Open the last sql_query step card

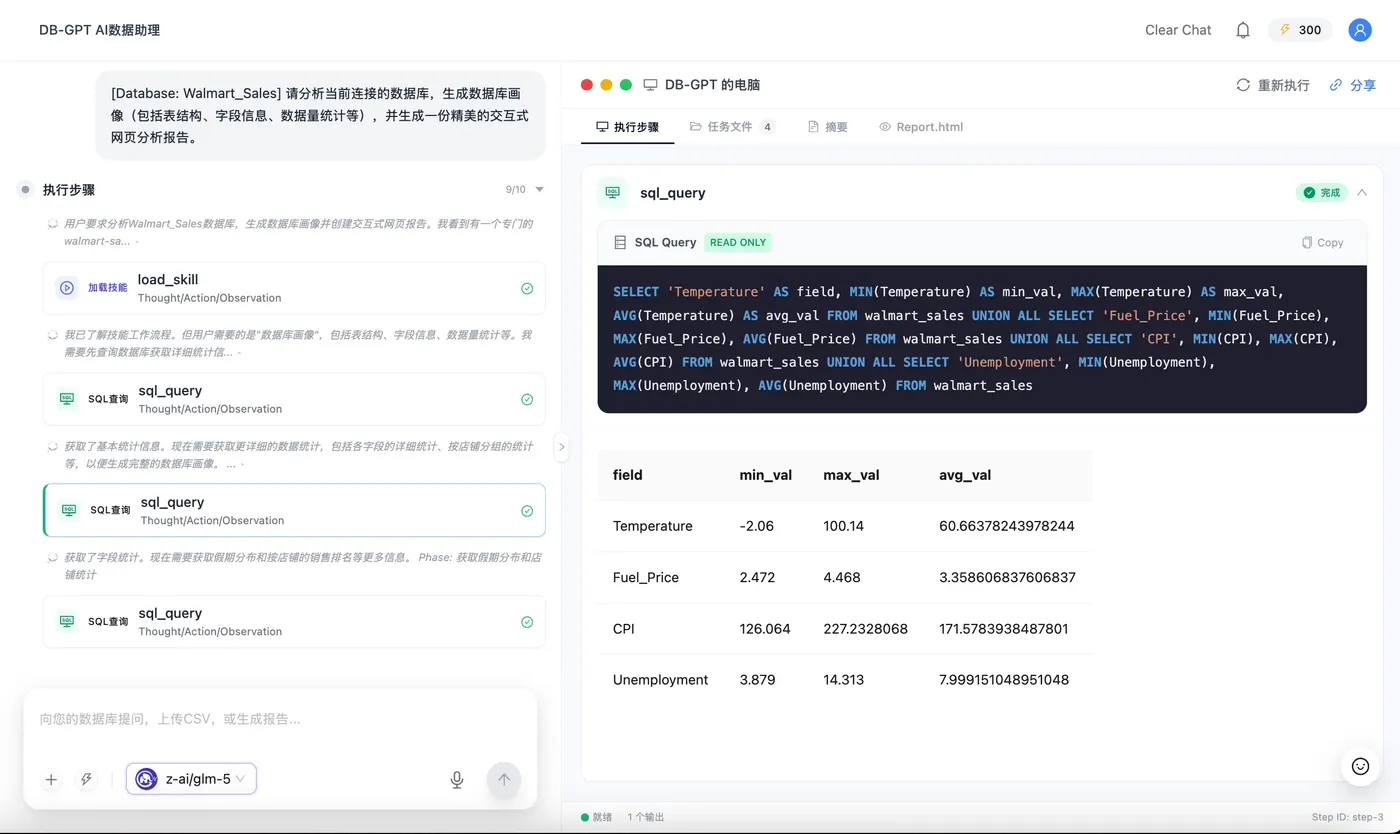[x=294, y=621]
